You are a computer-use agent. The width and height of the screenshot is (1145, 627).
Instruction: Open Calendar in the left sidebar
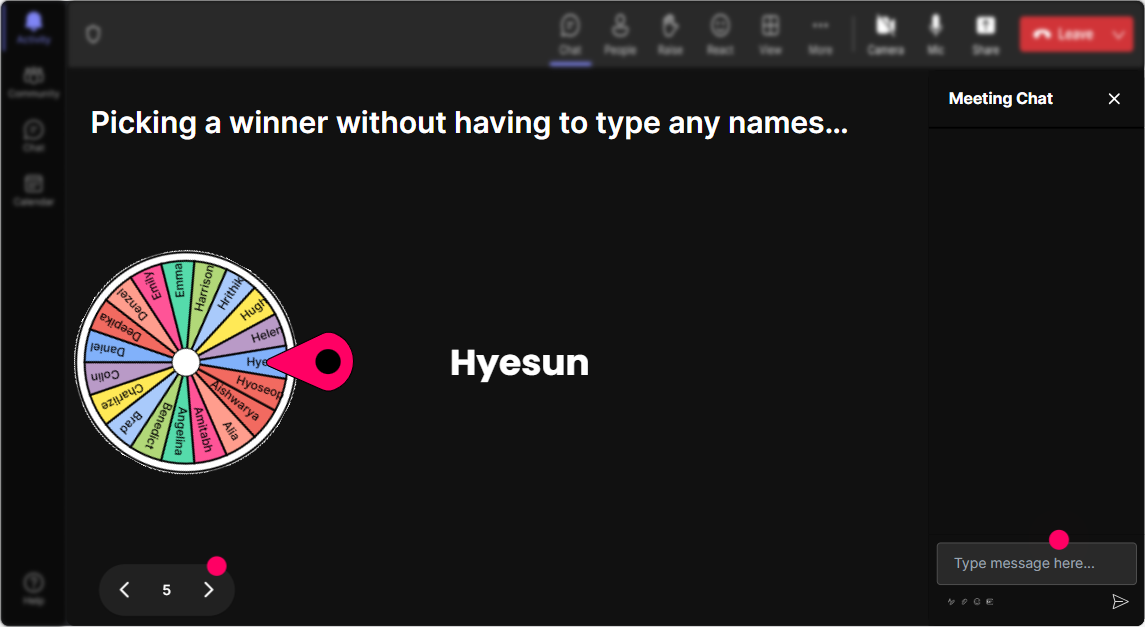34,190
